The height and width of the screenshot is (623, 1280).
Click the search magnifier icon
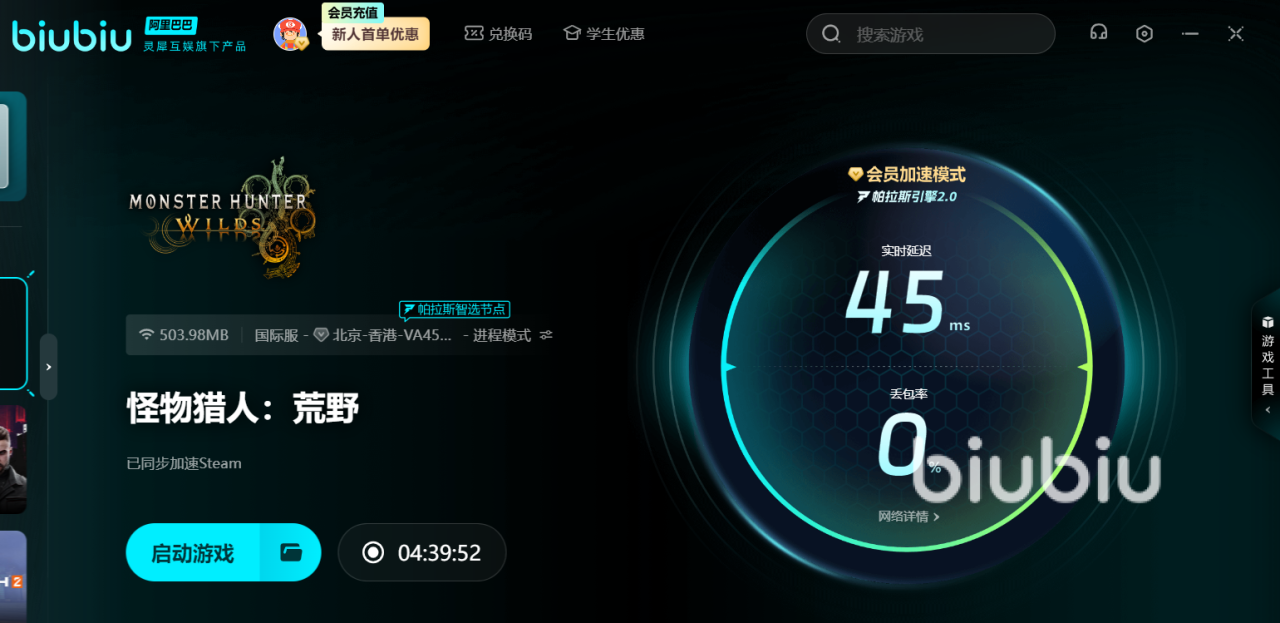coord(831,34)
